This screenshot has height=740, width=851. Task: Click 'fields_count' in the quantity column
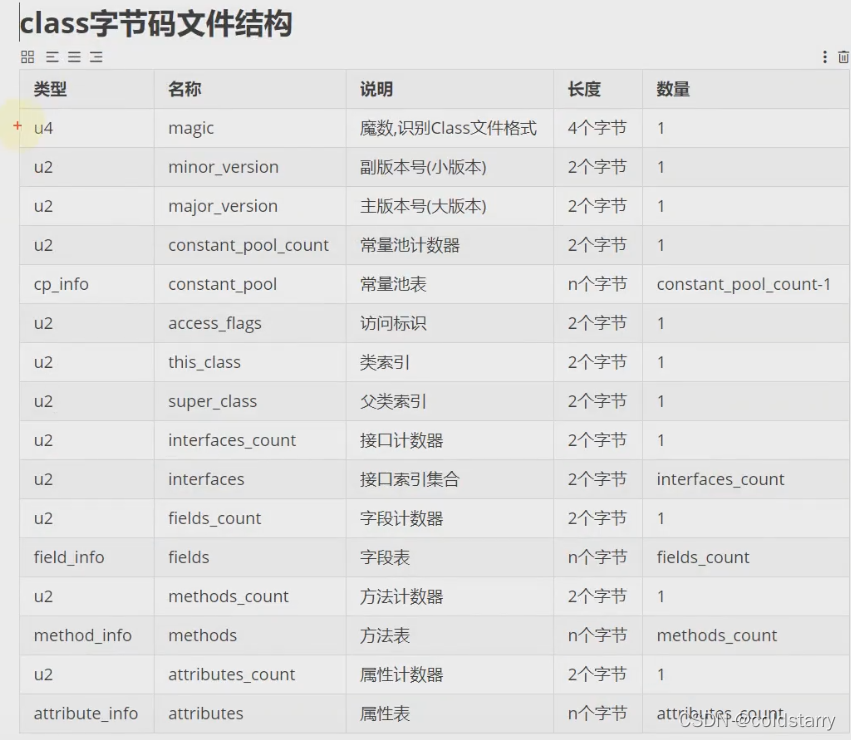703,558
